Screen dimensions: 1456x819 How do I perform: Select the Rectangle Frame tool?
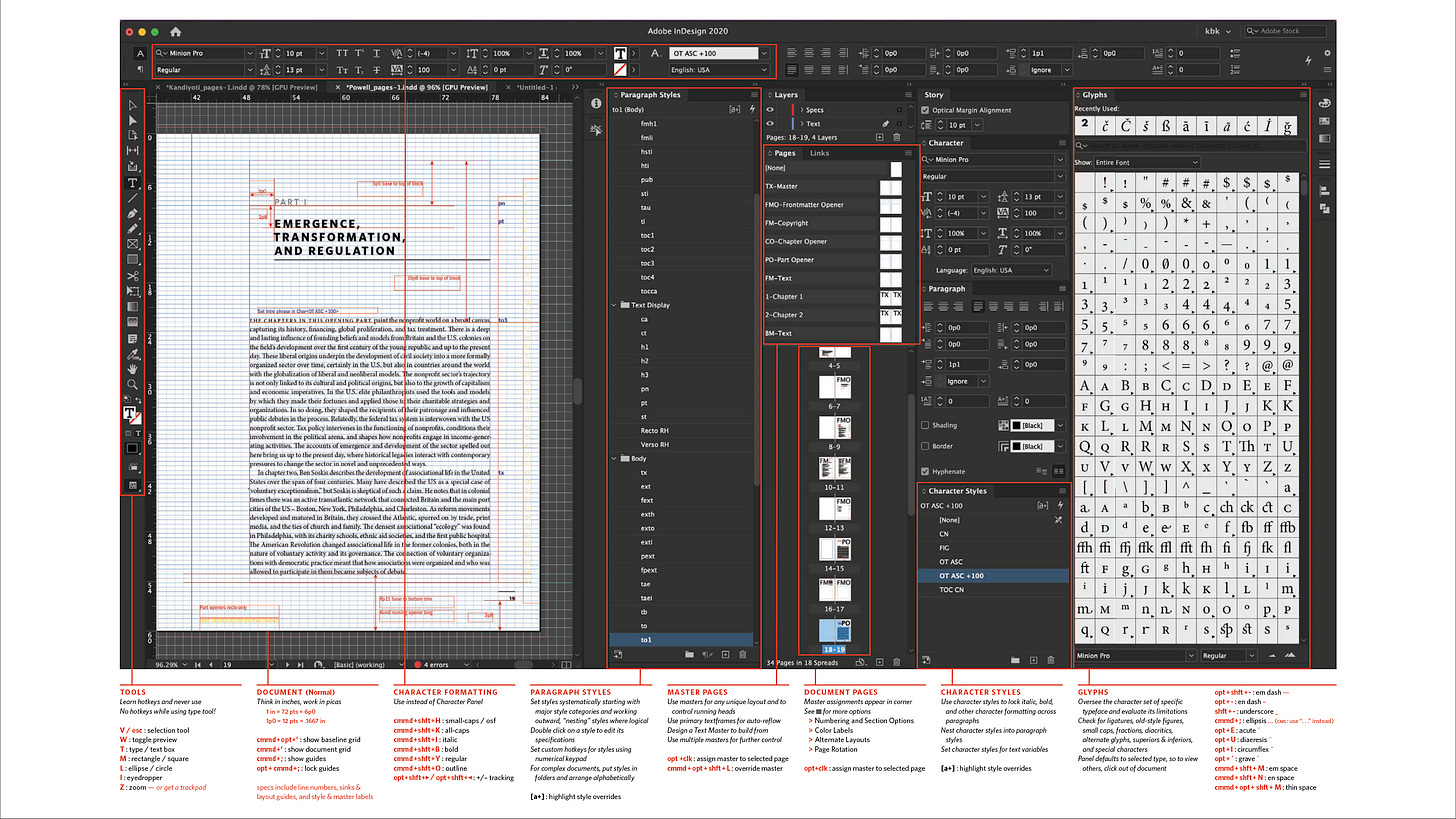click(132, 245)
